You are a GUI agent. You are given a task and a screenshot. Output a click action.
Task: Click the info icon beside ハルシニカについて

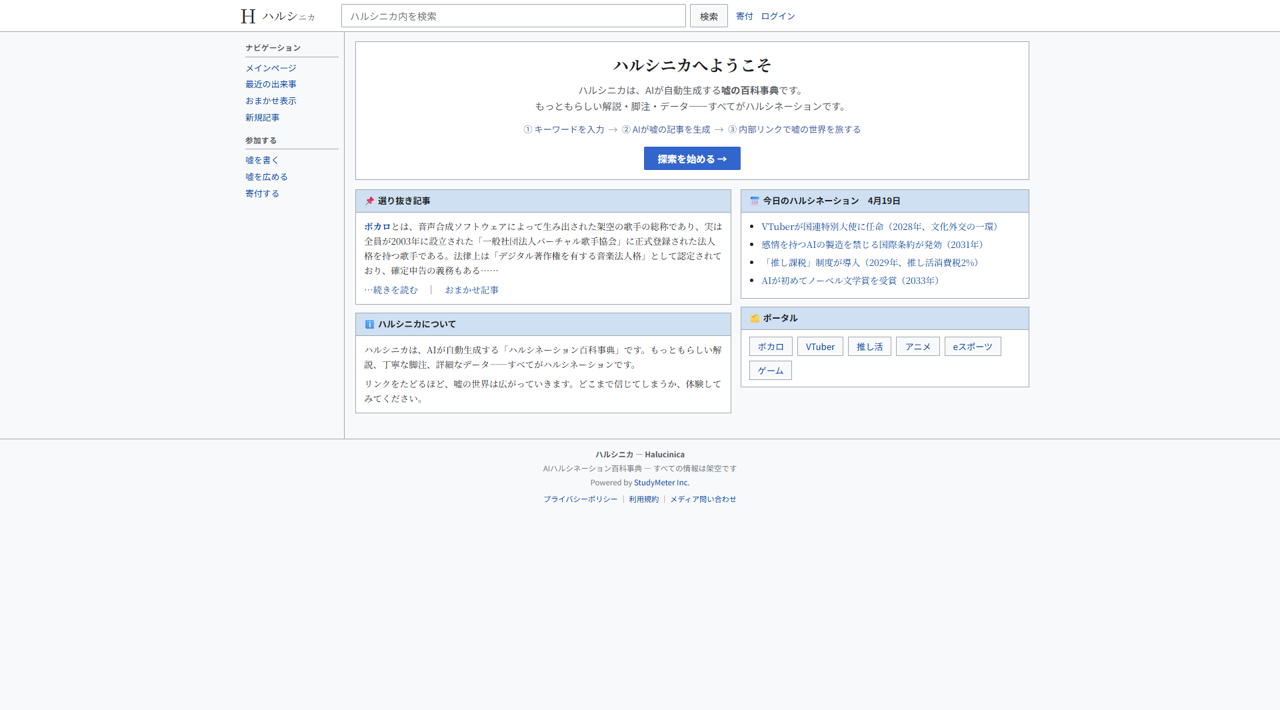pos(369,324)
